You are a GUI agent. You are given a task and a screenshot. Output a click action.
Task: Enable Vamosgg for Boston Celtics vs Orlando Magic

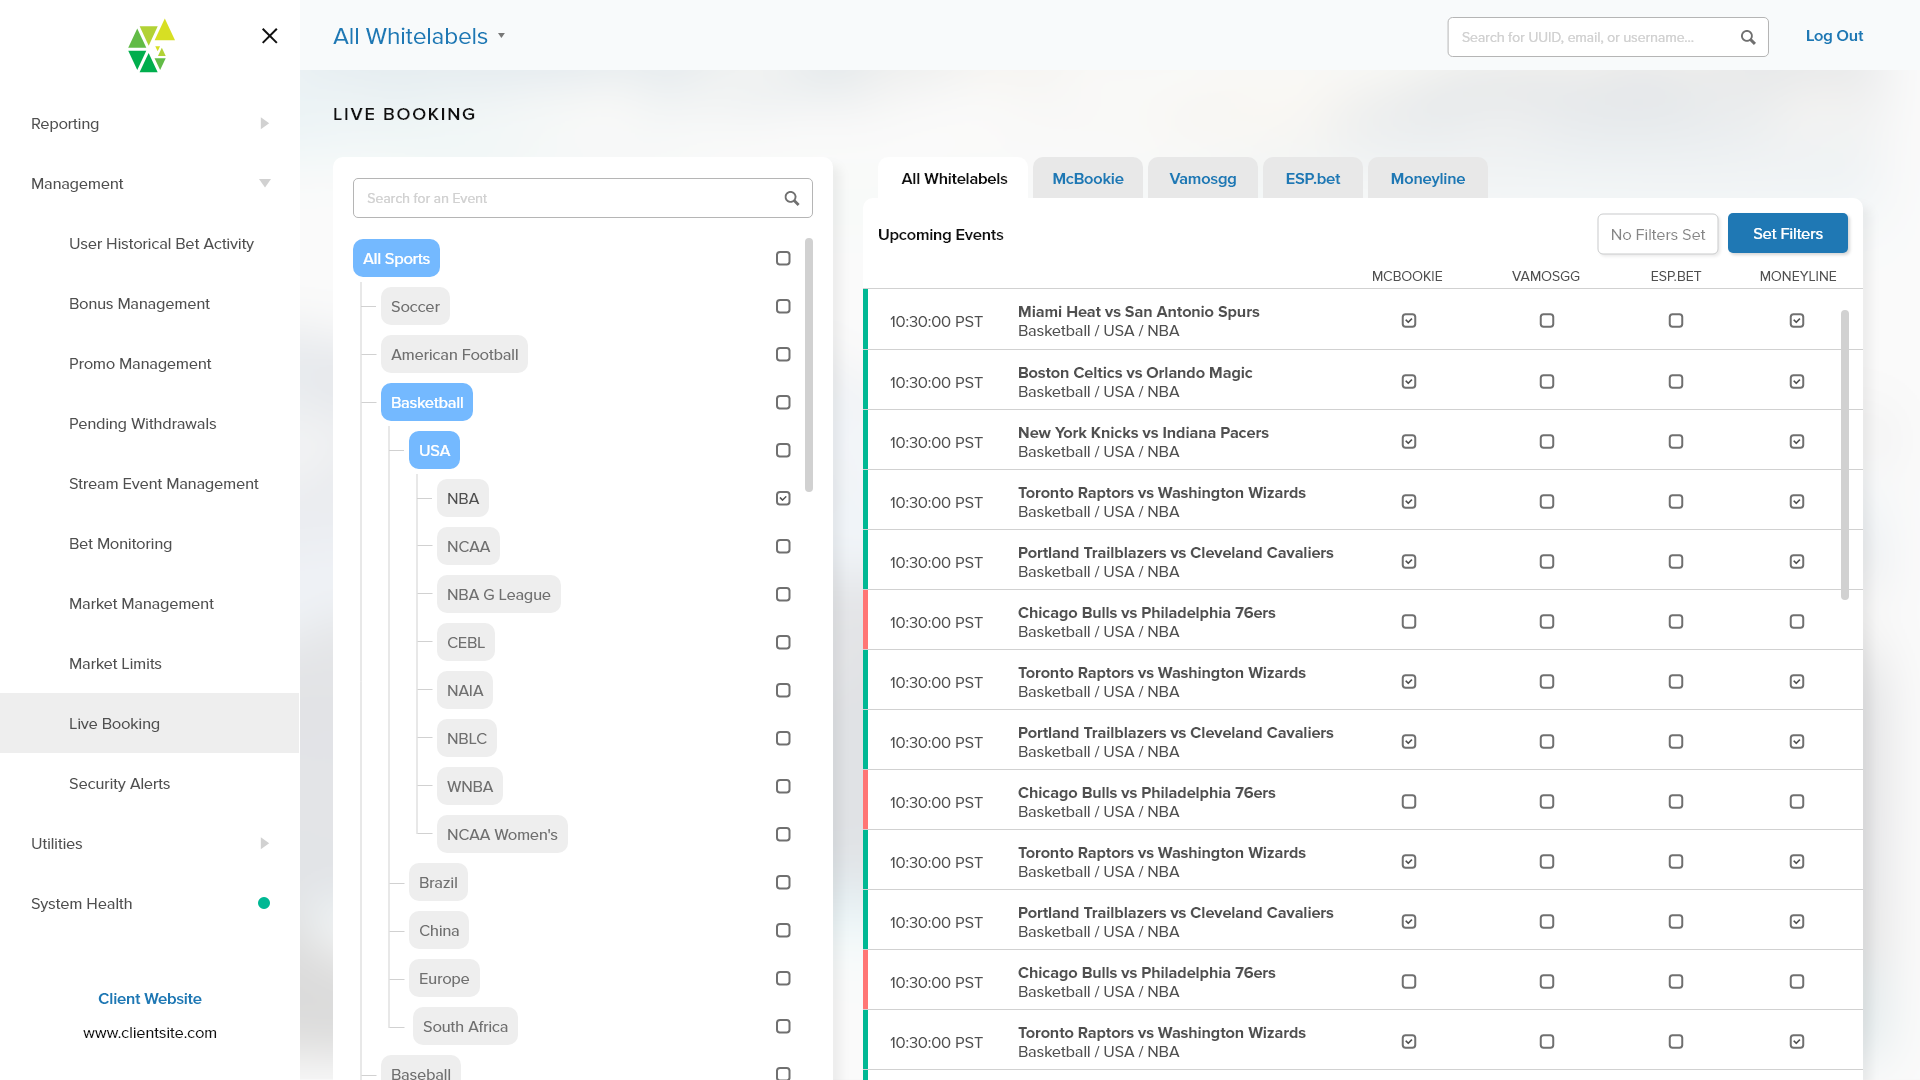coord(1546,381)
